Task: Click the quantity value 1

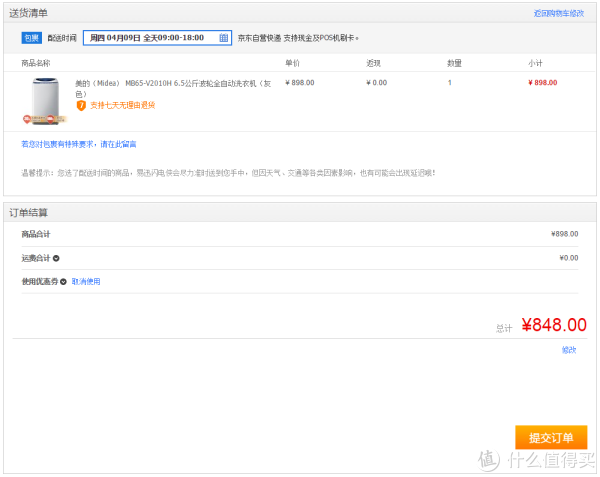Action: tap(450, 83)
